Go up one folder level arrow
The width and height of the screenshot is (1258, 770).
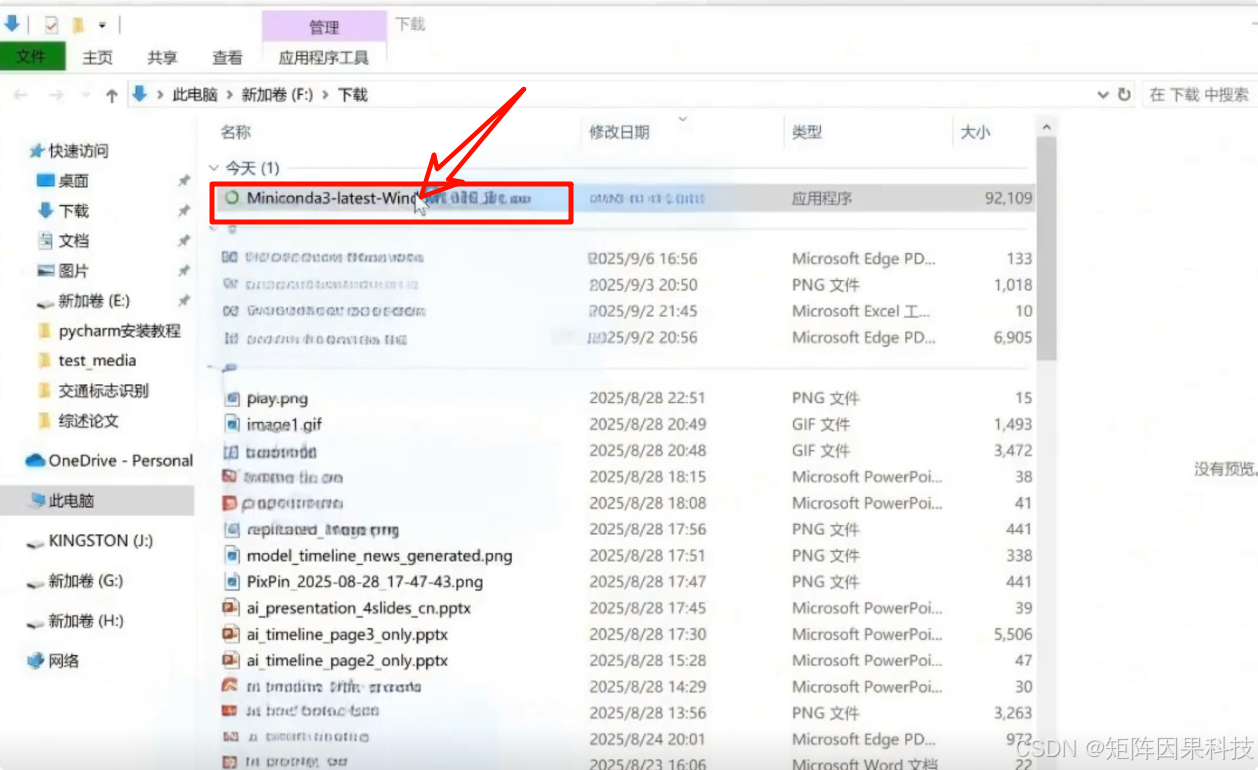(111, 96)
